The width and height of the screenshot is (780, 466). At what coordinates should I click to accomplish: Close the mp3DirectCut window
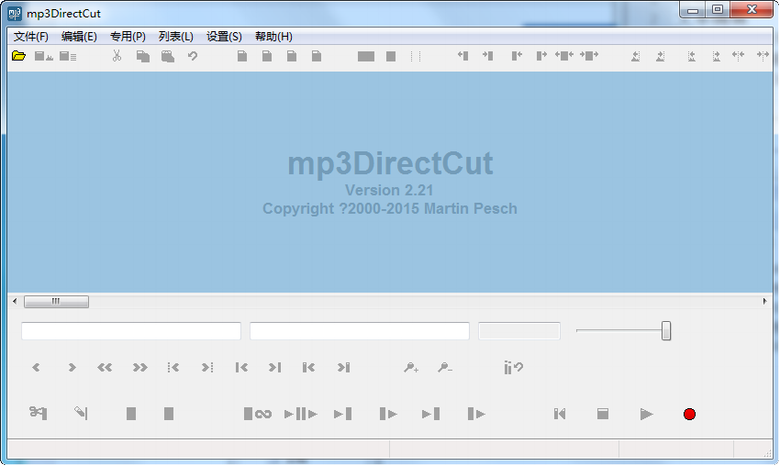click(x=752, y=9)
